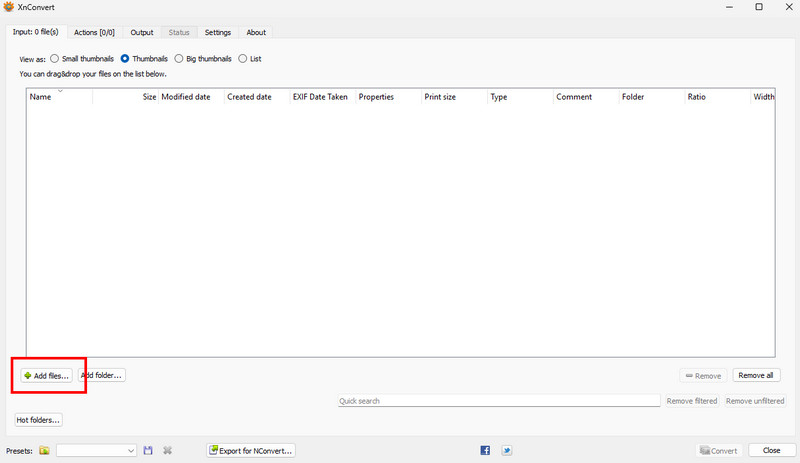This screenshot has height=463, width=800.
Task: Click the Add folder button
Action: (101, 376)
